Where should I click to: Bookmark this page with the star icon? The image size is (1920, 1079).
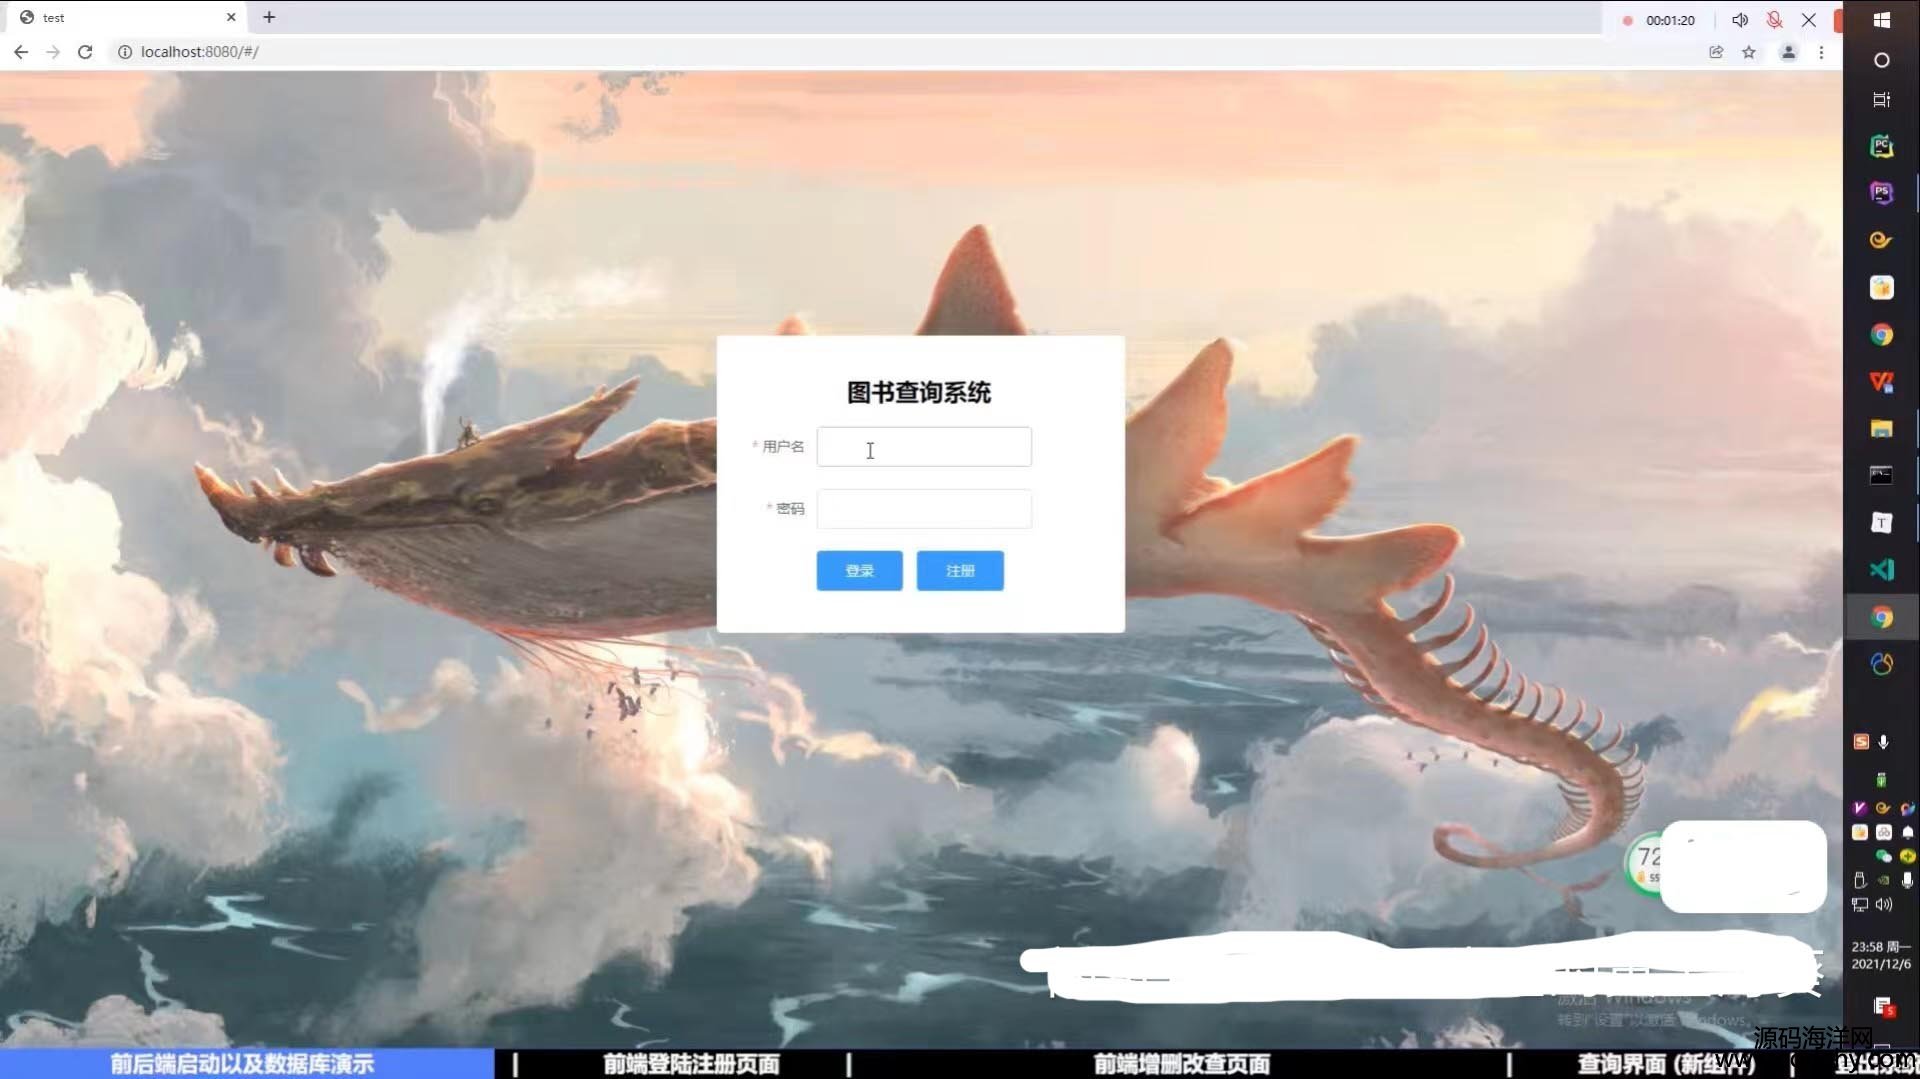point(1749,52)
